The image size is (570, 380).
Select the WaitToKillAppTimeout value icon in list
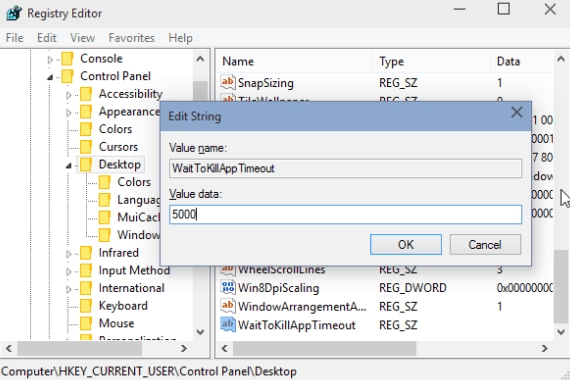(228, 324)
